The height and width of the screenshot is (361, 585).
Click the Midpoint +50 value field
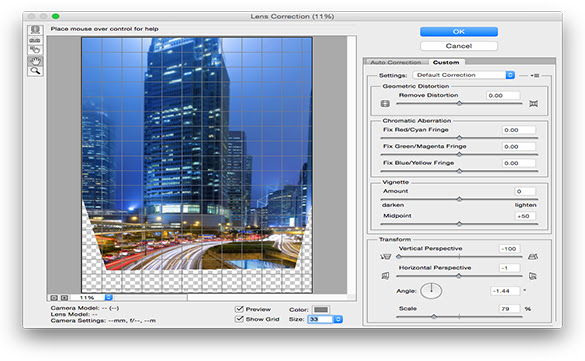pos(525,216)
